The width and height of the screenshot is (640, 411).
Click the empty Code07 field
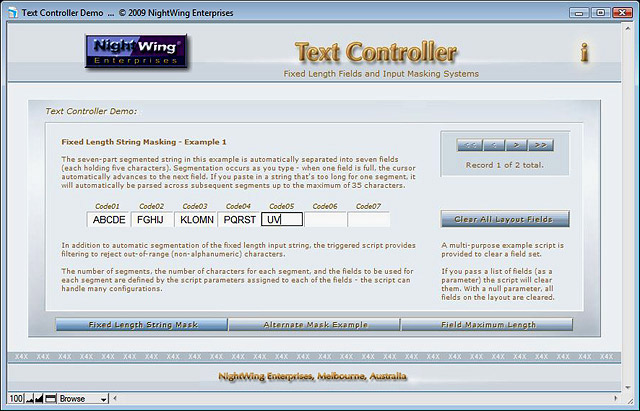[369, 220]
